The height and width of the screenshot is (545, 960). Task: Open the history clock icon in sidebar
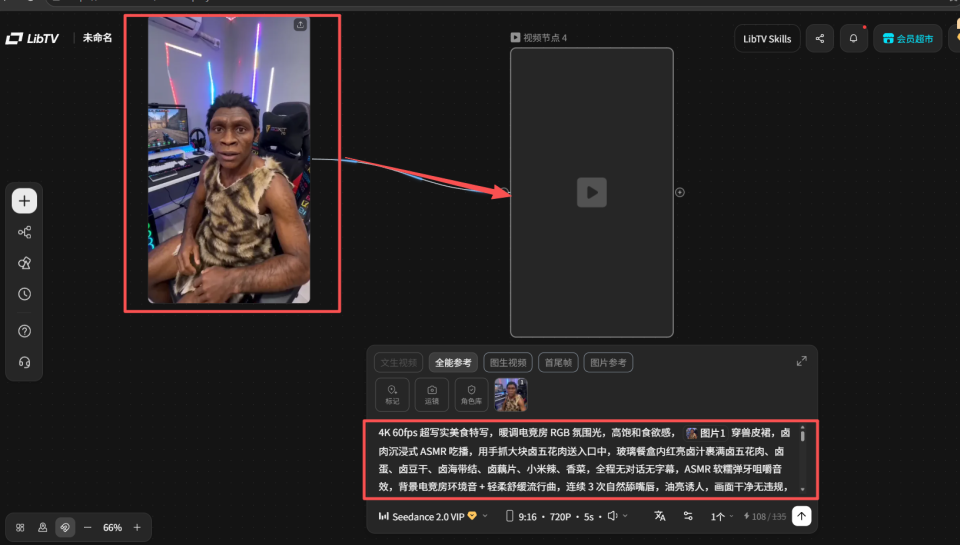tap(24, 294)
